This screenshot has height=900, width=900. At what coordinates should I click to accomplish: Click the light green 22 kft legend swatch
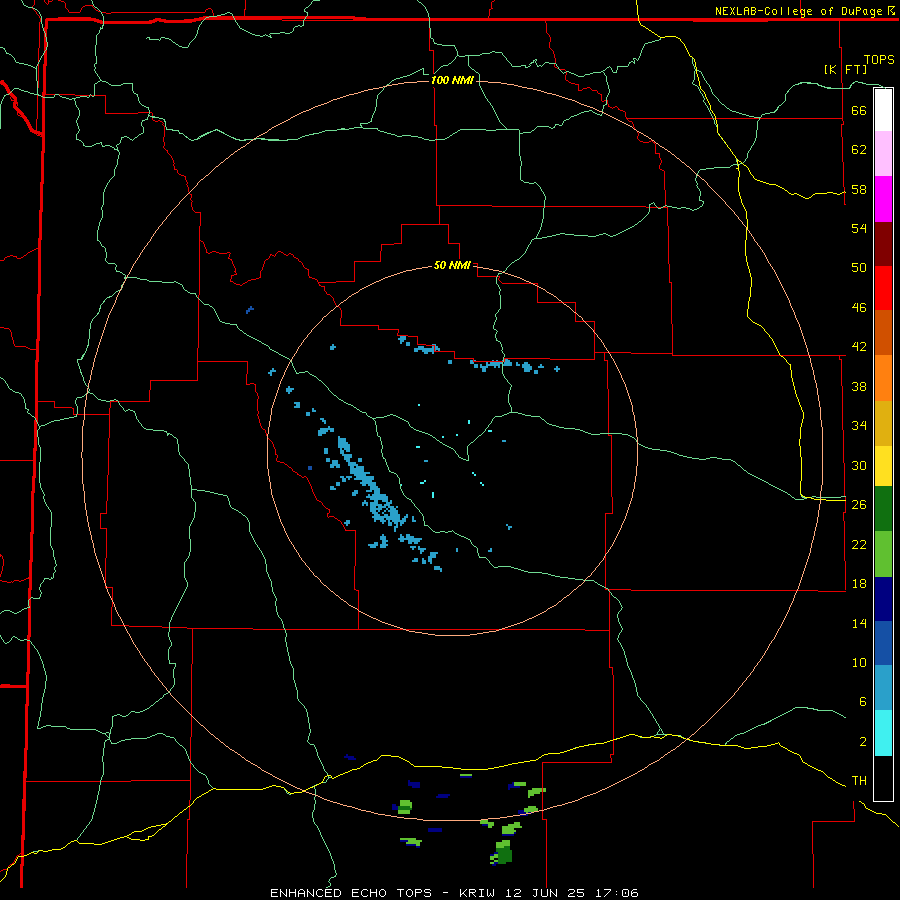pos(883,554)
